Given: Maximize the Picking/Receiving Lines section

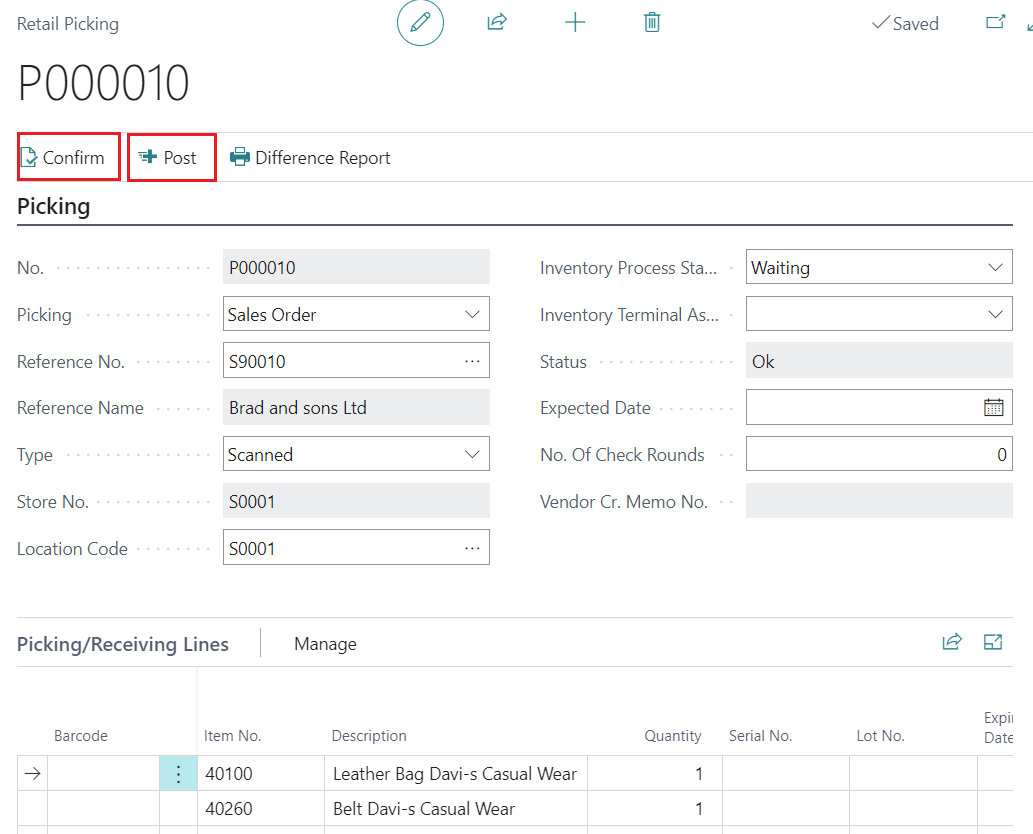Looking at the screenshot, I should pyautogui.click(x=993, y=642).
